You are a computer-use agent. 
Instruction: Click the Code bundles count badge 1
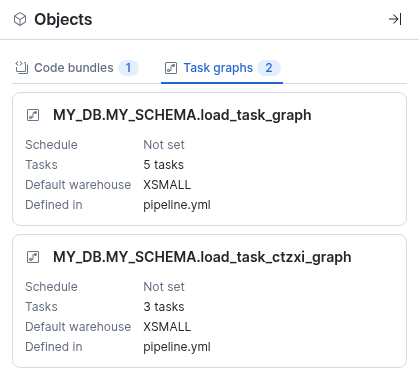click(128, 68)
